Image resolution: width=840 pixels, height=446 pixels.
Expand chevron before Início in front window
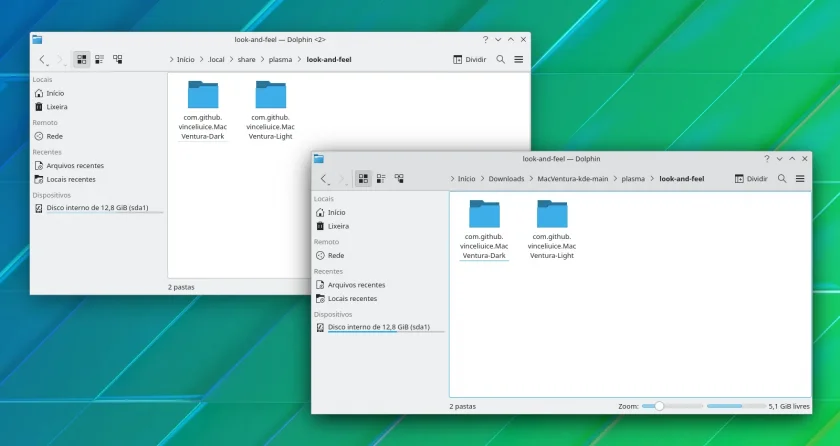[x=453, y=179]
